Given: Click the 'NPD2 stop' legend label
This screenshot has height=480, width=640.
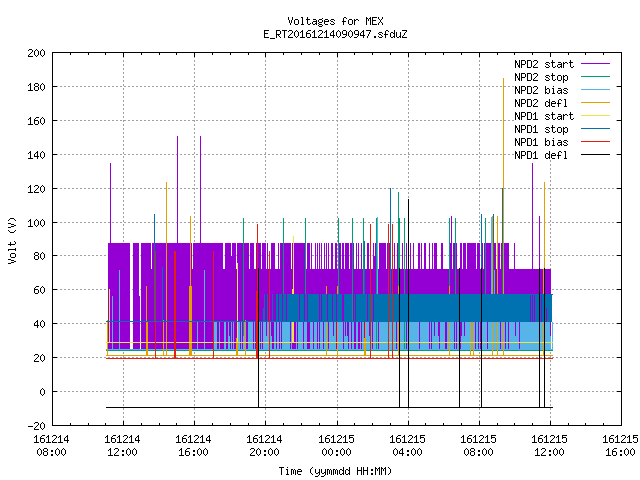Looking at the screenshot, I should tap(541, 77).
